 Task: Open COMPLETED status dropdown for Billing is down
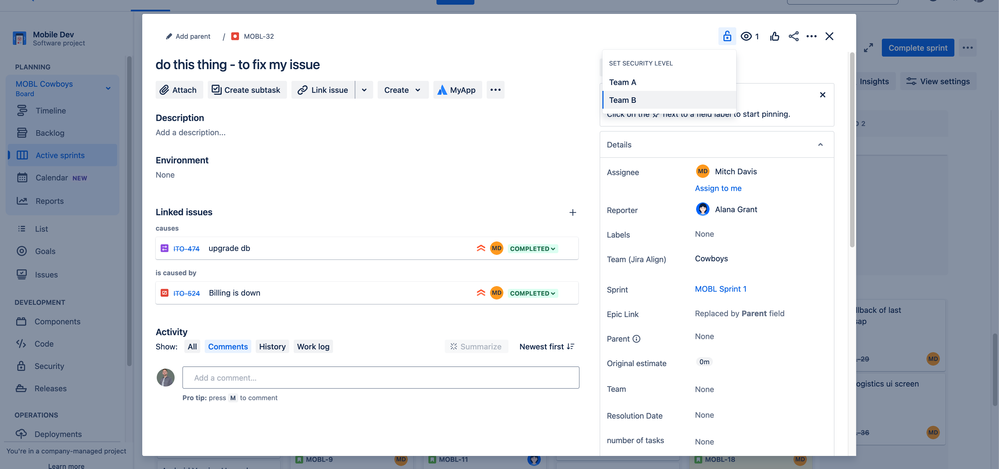[533, 293]
